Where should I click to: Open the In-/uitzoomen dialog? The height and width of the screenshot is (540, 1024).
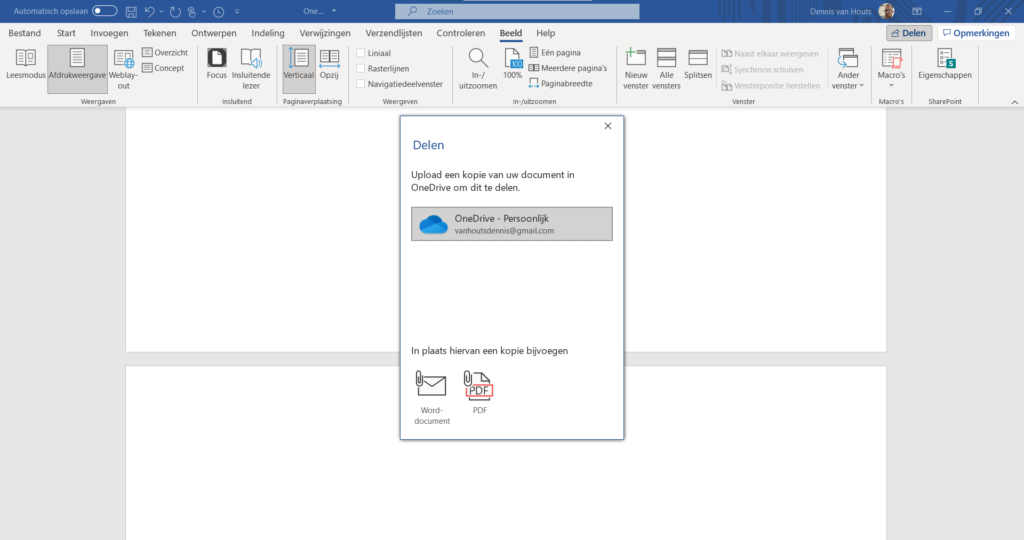tap(478, 69)
